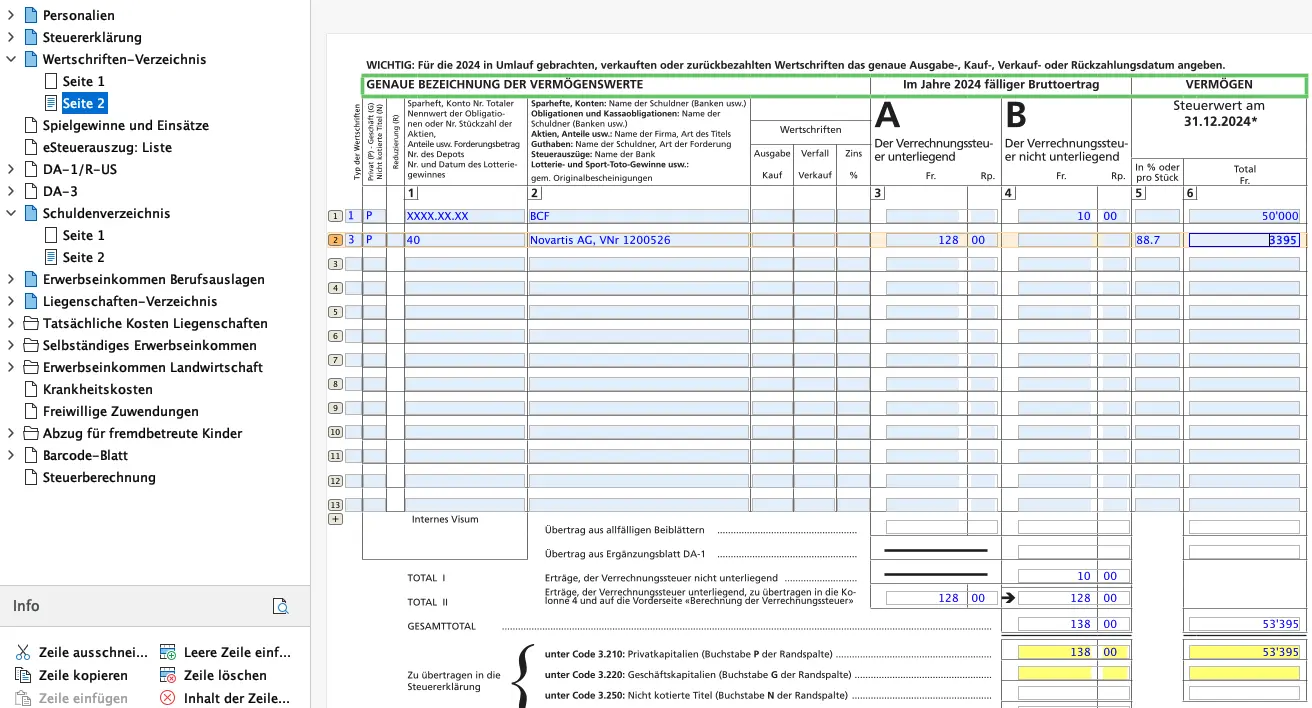Open Spielgewinne und Einsätze form
The image size is (1312, 708).
[x=125, y=125]
